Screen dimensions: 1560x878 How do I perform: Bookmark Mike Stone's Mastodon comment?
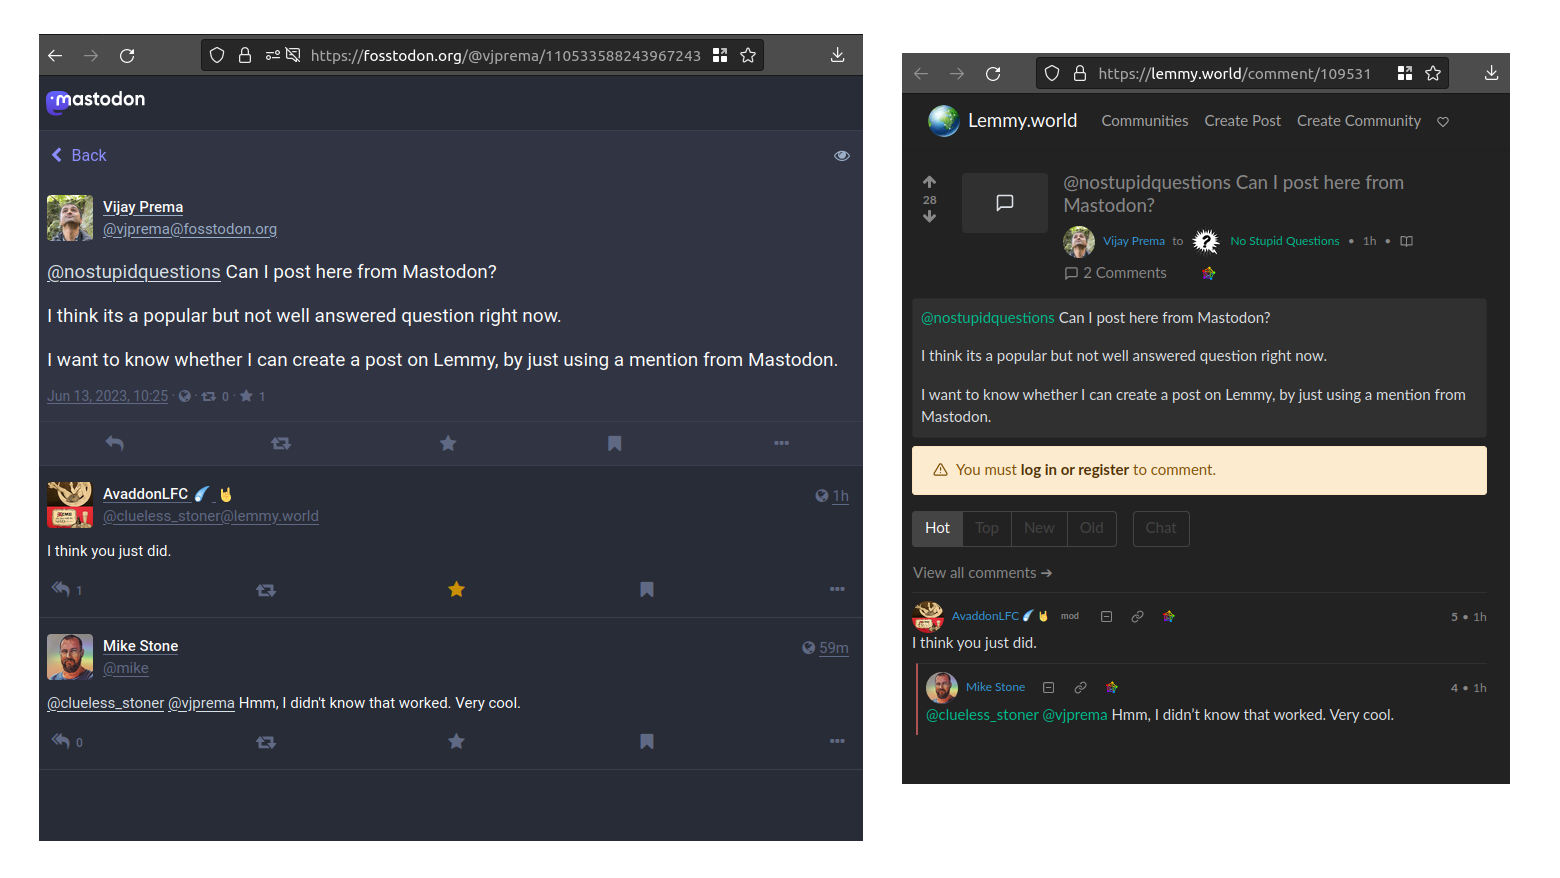647,741
